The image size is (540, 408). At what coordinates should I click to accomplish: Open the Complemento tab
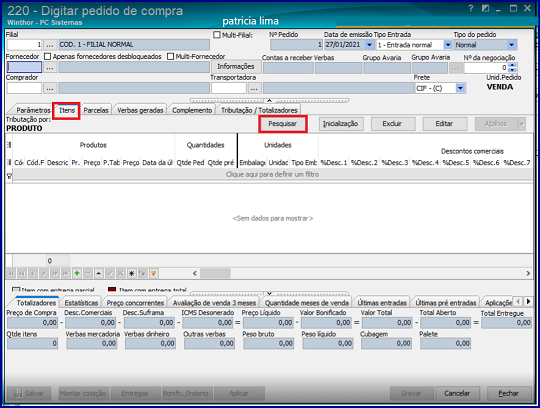(192, 110)
